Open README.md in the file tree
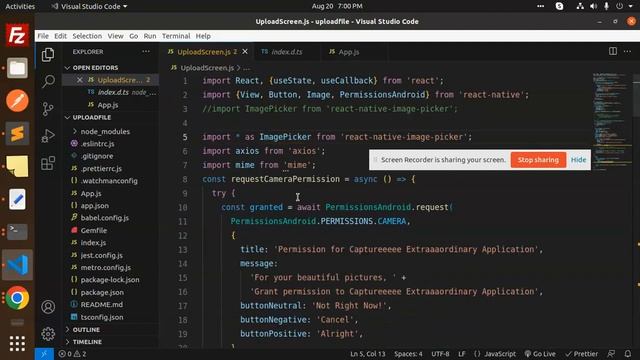This screenshot has width=640, height=360. (102, 304)
